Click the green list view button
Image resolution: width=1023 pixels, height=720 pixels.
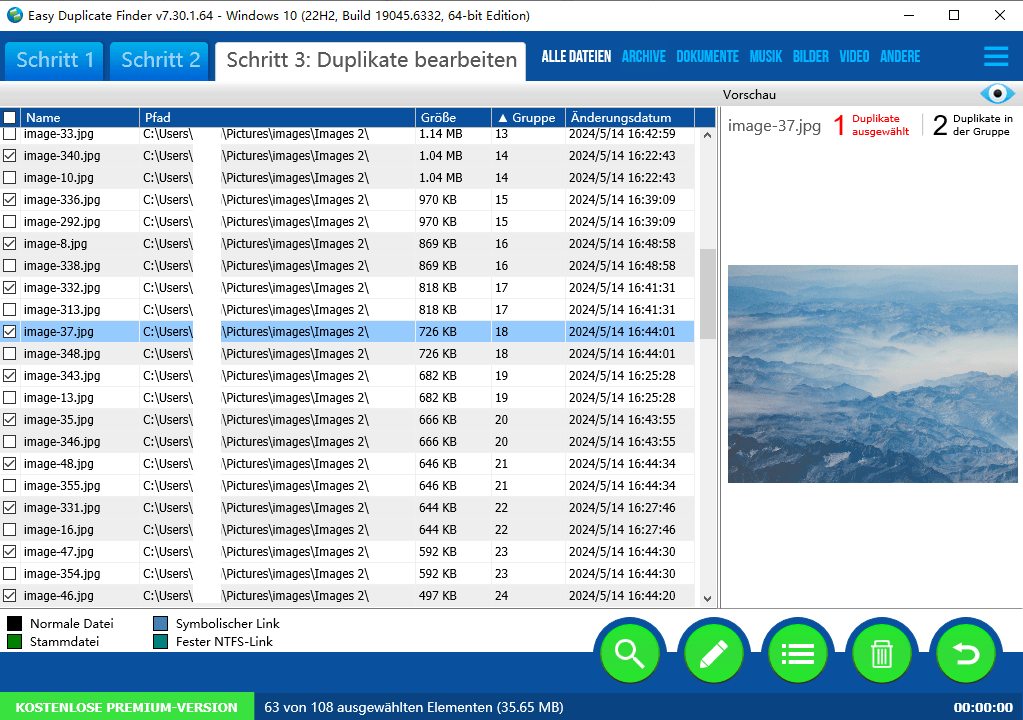(797, 654)
